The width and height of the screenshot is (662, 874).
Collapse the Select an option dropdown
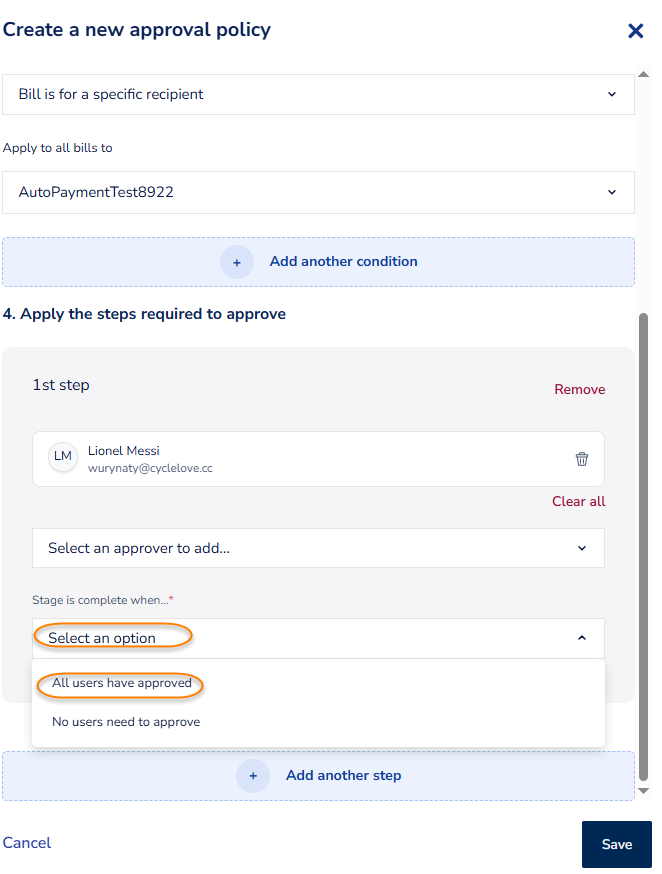pos(582,638)
